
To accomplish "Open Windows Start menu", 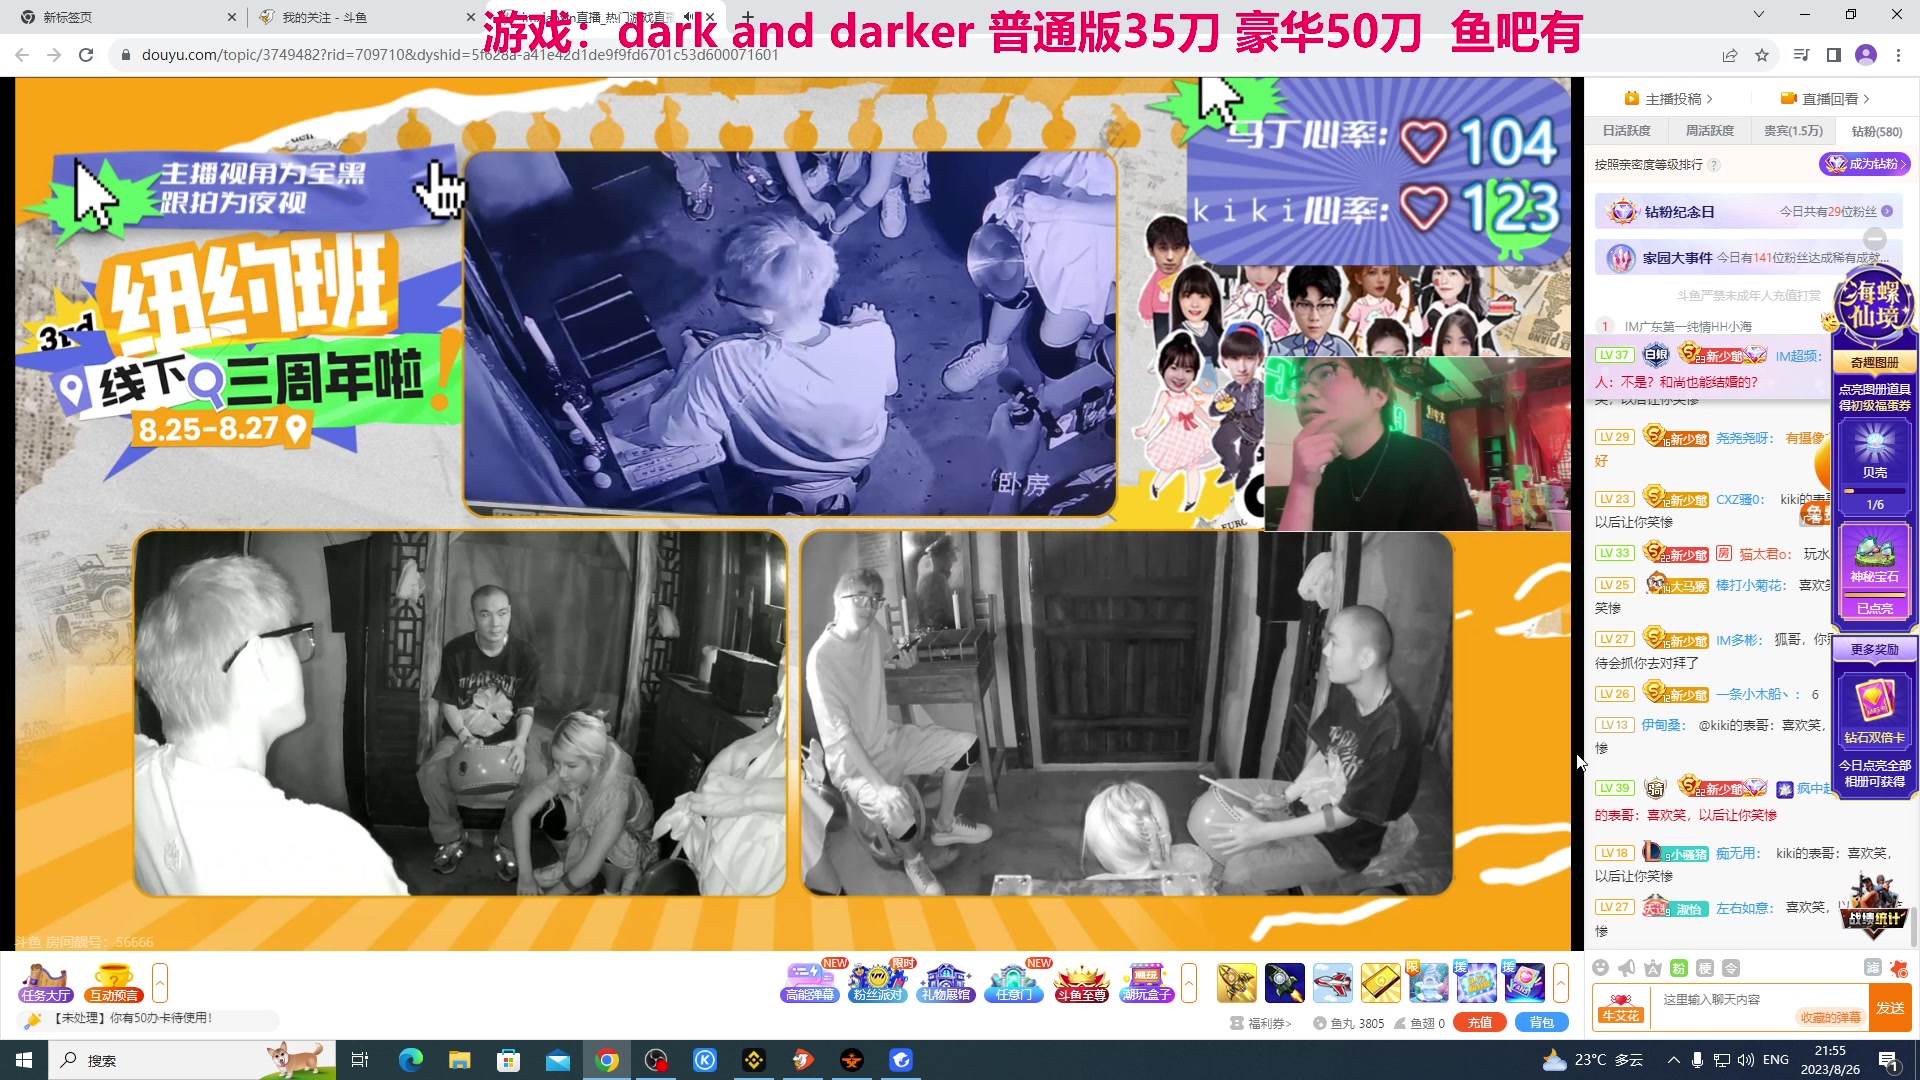I will click(x=24, y=1060).
